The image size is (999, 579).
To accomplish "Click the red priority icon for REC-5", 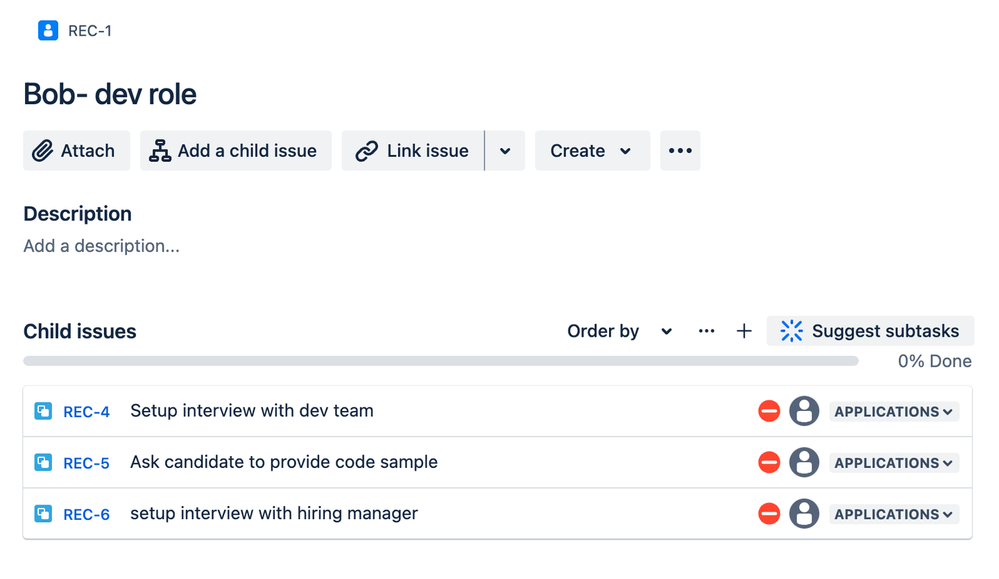I will tap(769, 463).
